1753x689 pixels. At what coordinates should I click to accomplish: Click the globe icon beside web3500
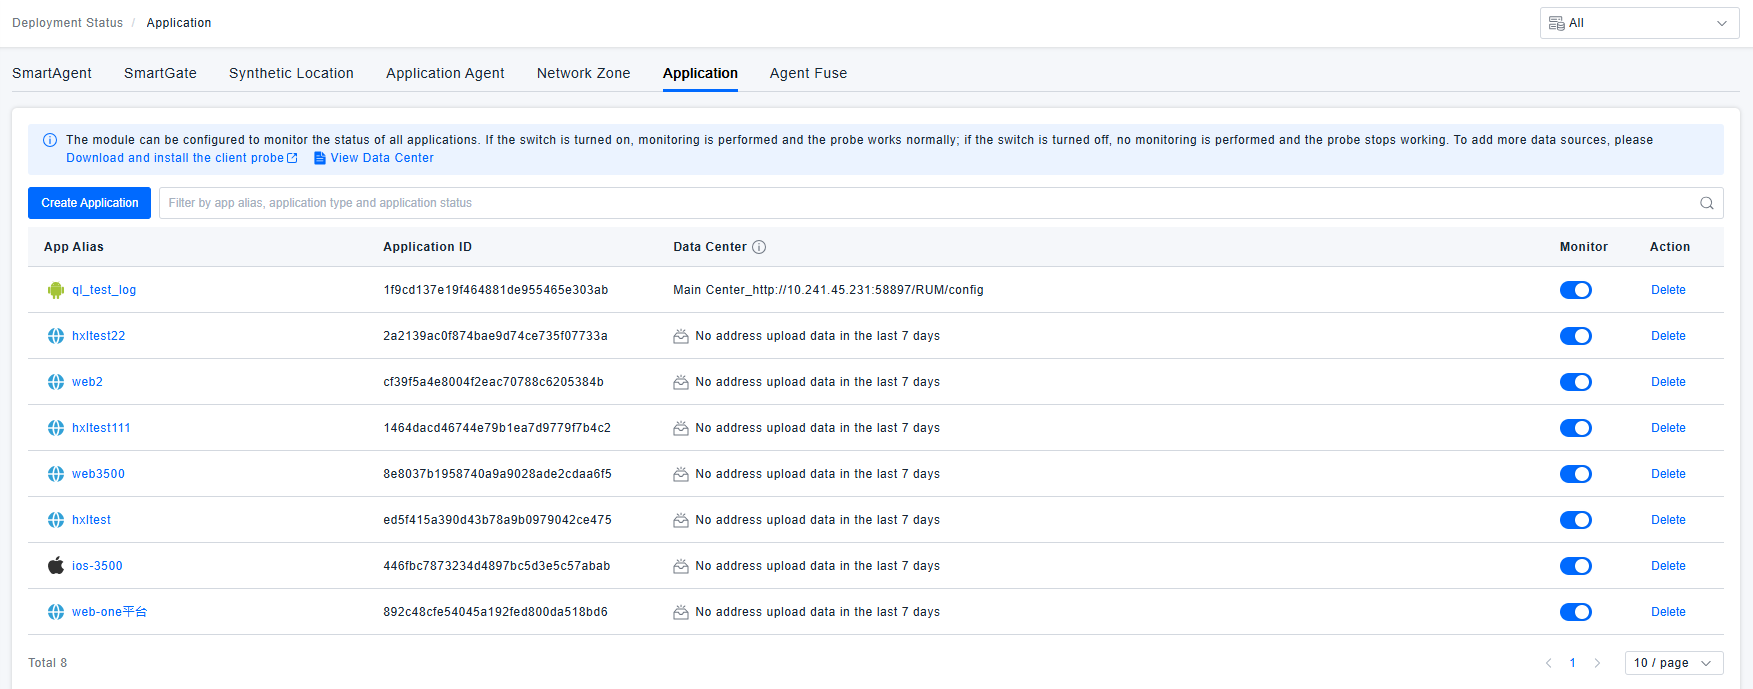(x=56, y=474)
